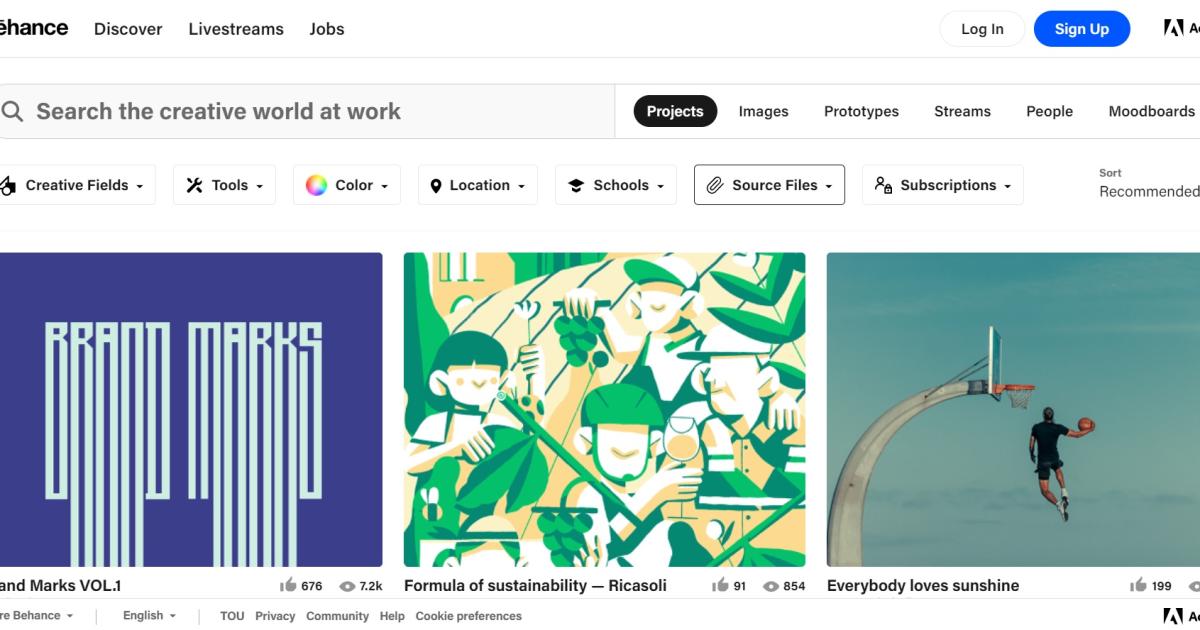Open the Creative Fields dropdown
This screenshot has height=630, width=1200.
coord(76,185)
